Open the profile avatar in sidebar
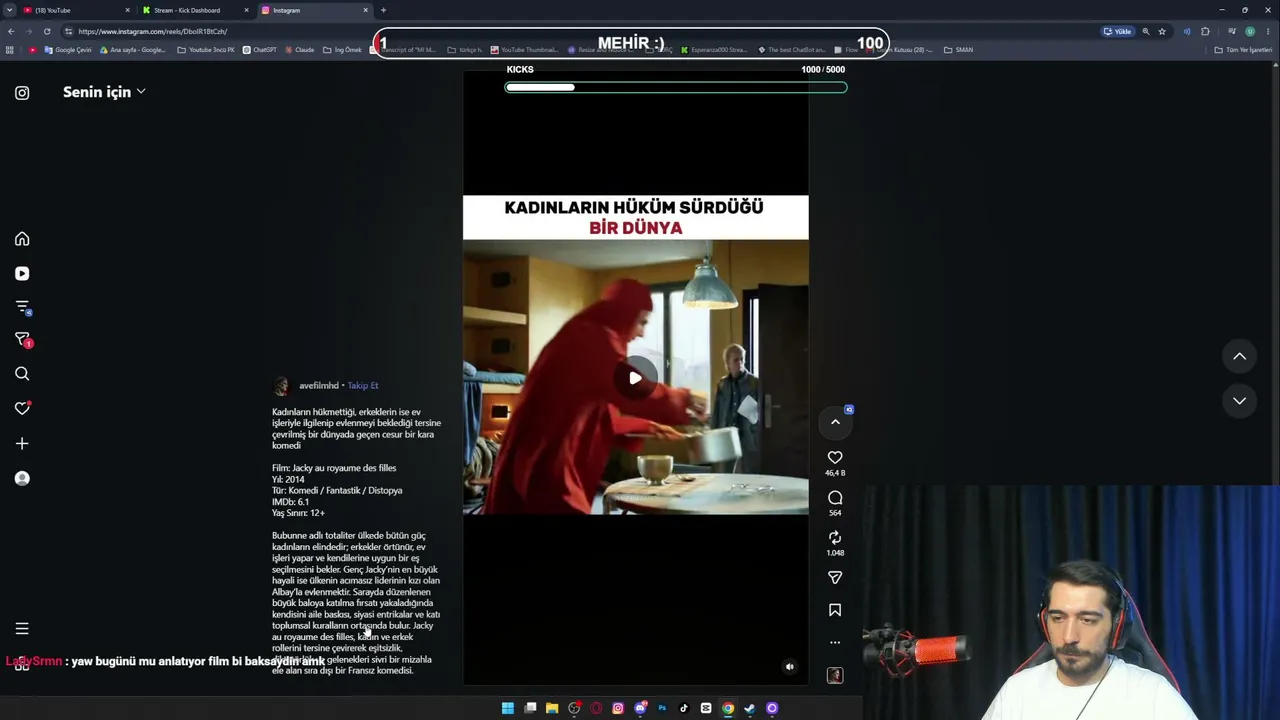Screen dimensions: 1280x720 tap(22, 479)
